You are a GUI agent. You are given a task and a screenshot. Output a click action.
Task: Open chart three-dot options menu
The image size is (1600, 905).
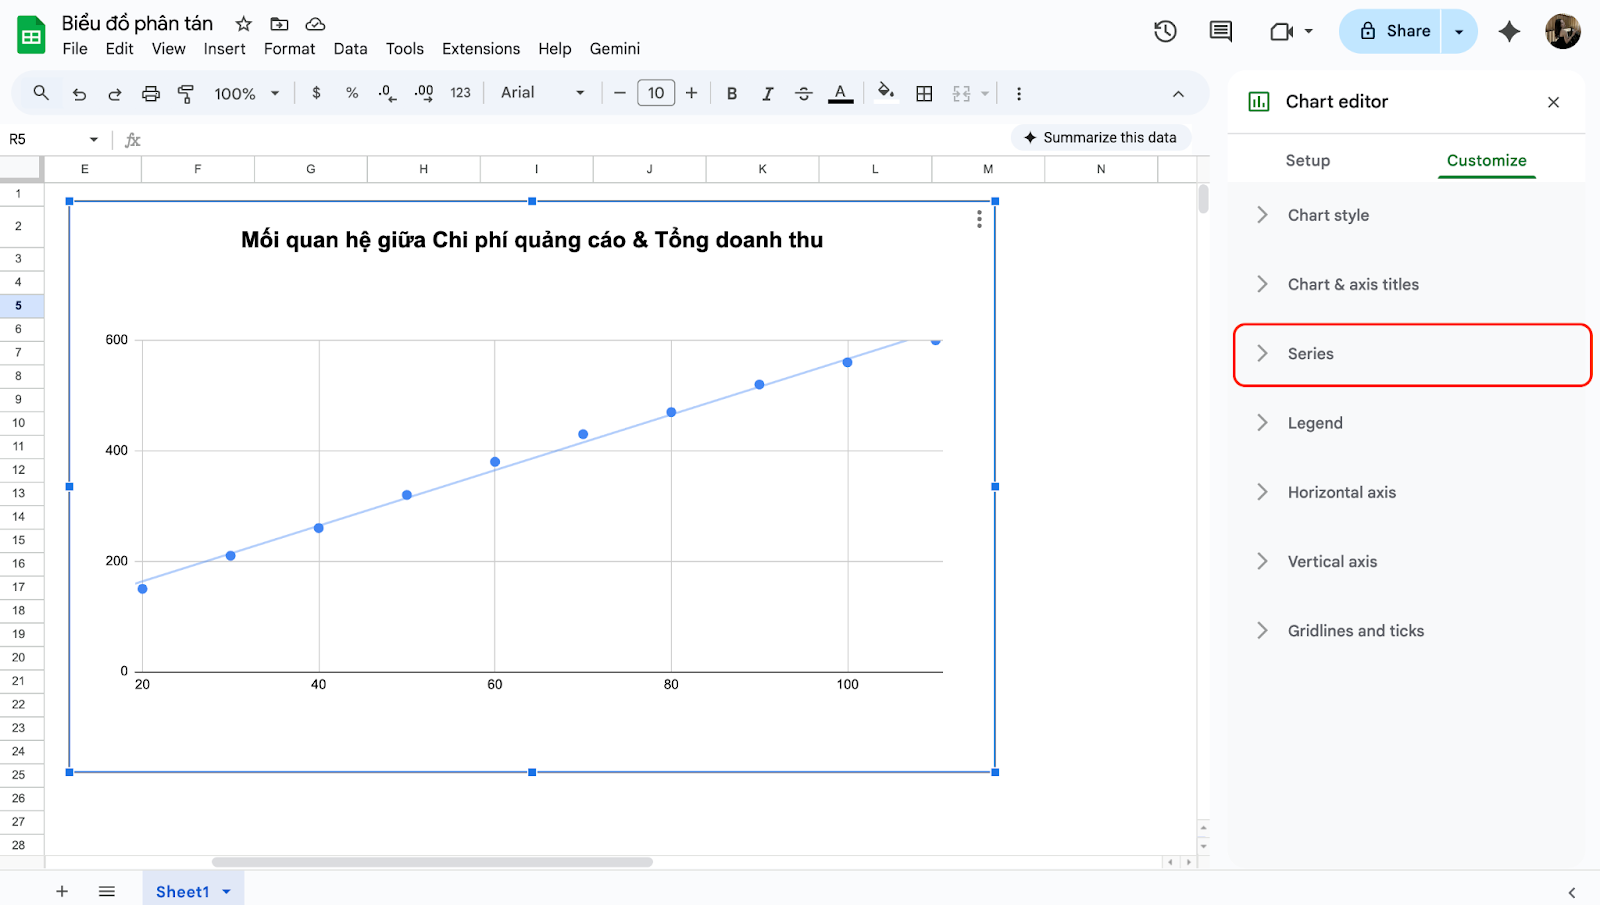[979, 219]
